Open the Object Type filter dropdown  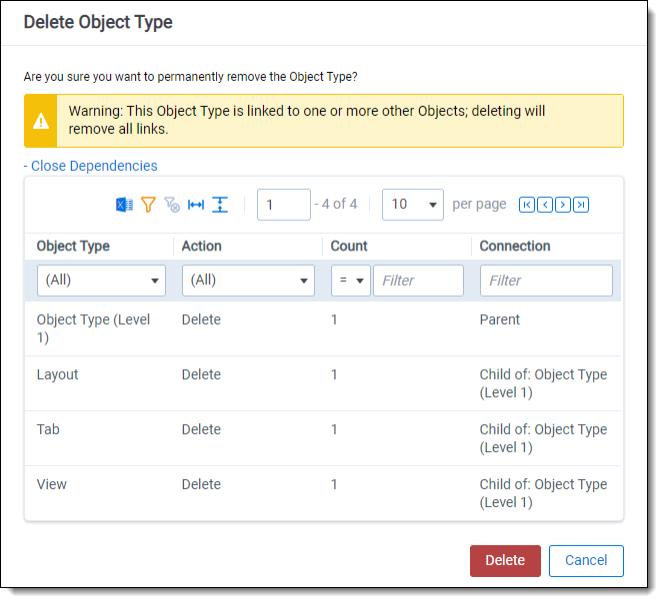point(101,280)
